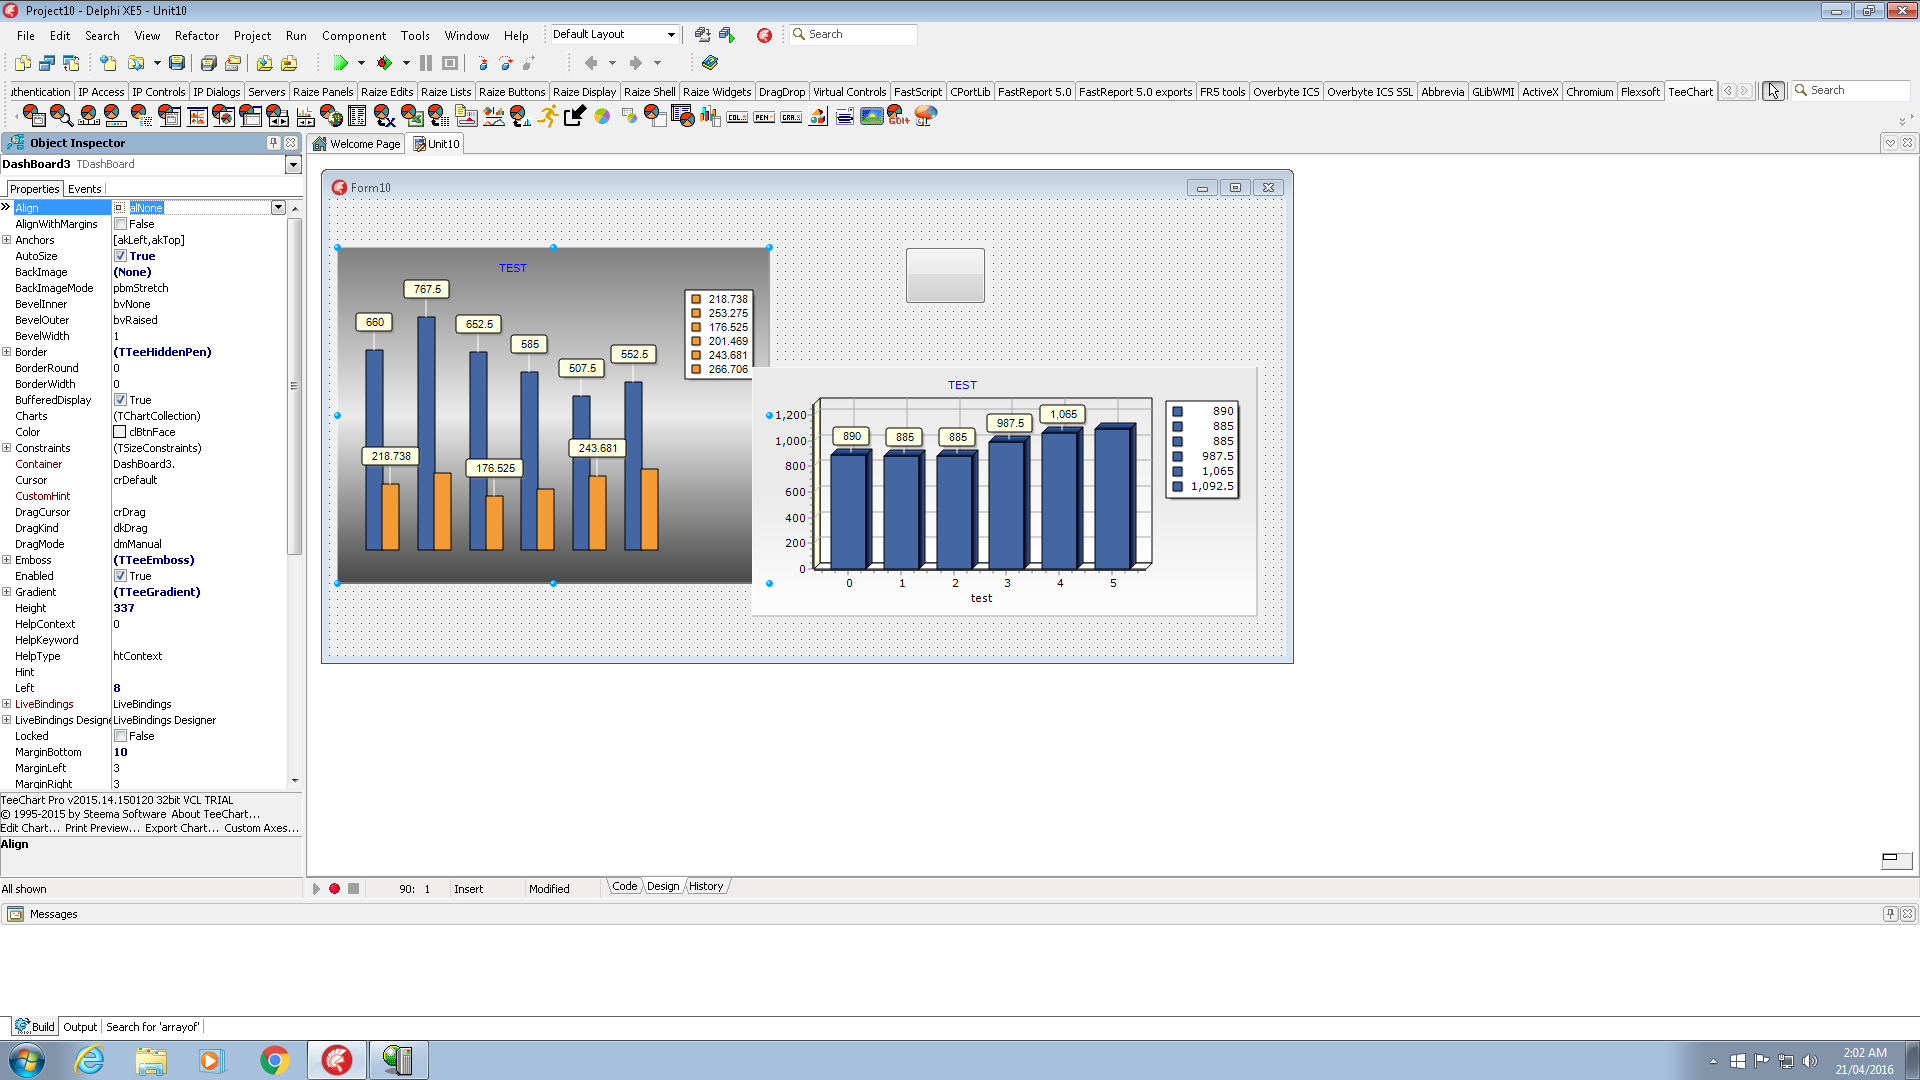The height and width of the screenshot is (1080, 1920).
Task: Expand the Emboss property
Action: point(7,560)
